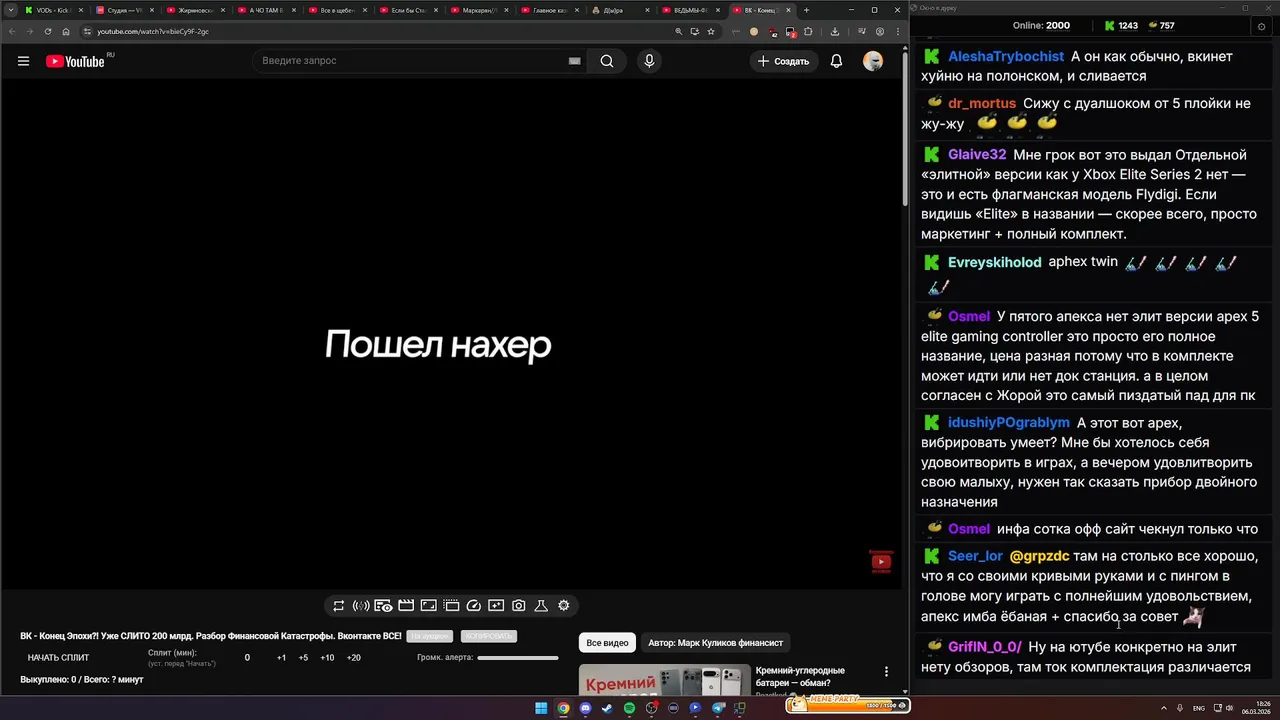Click the dashed-rectangle icon in the player toolbar
Image resolution: width=1280 pixels, height=720 pixels.
pos(451,606)
